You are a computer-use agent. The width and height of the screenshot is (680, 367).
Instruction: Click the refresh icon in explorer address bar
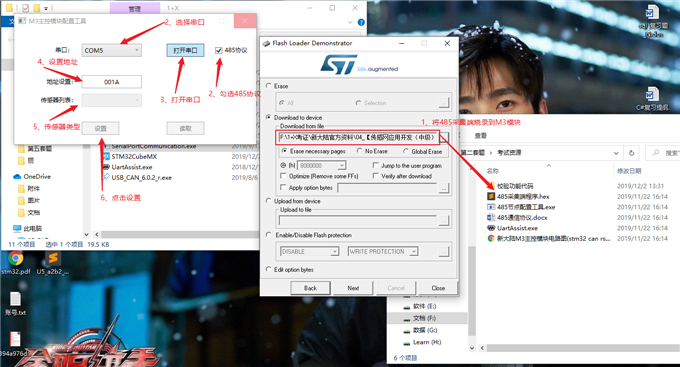pyautogui.click(x=631, y=153)
